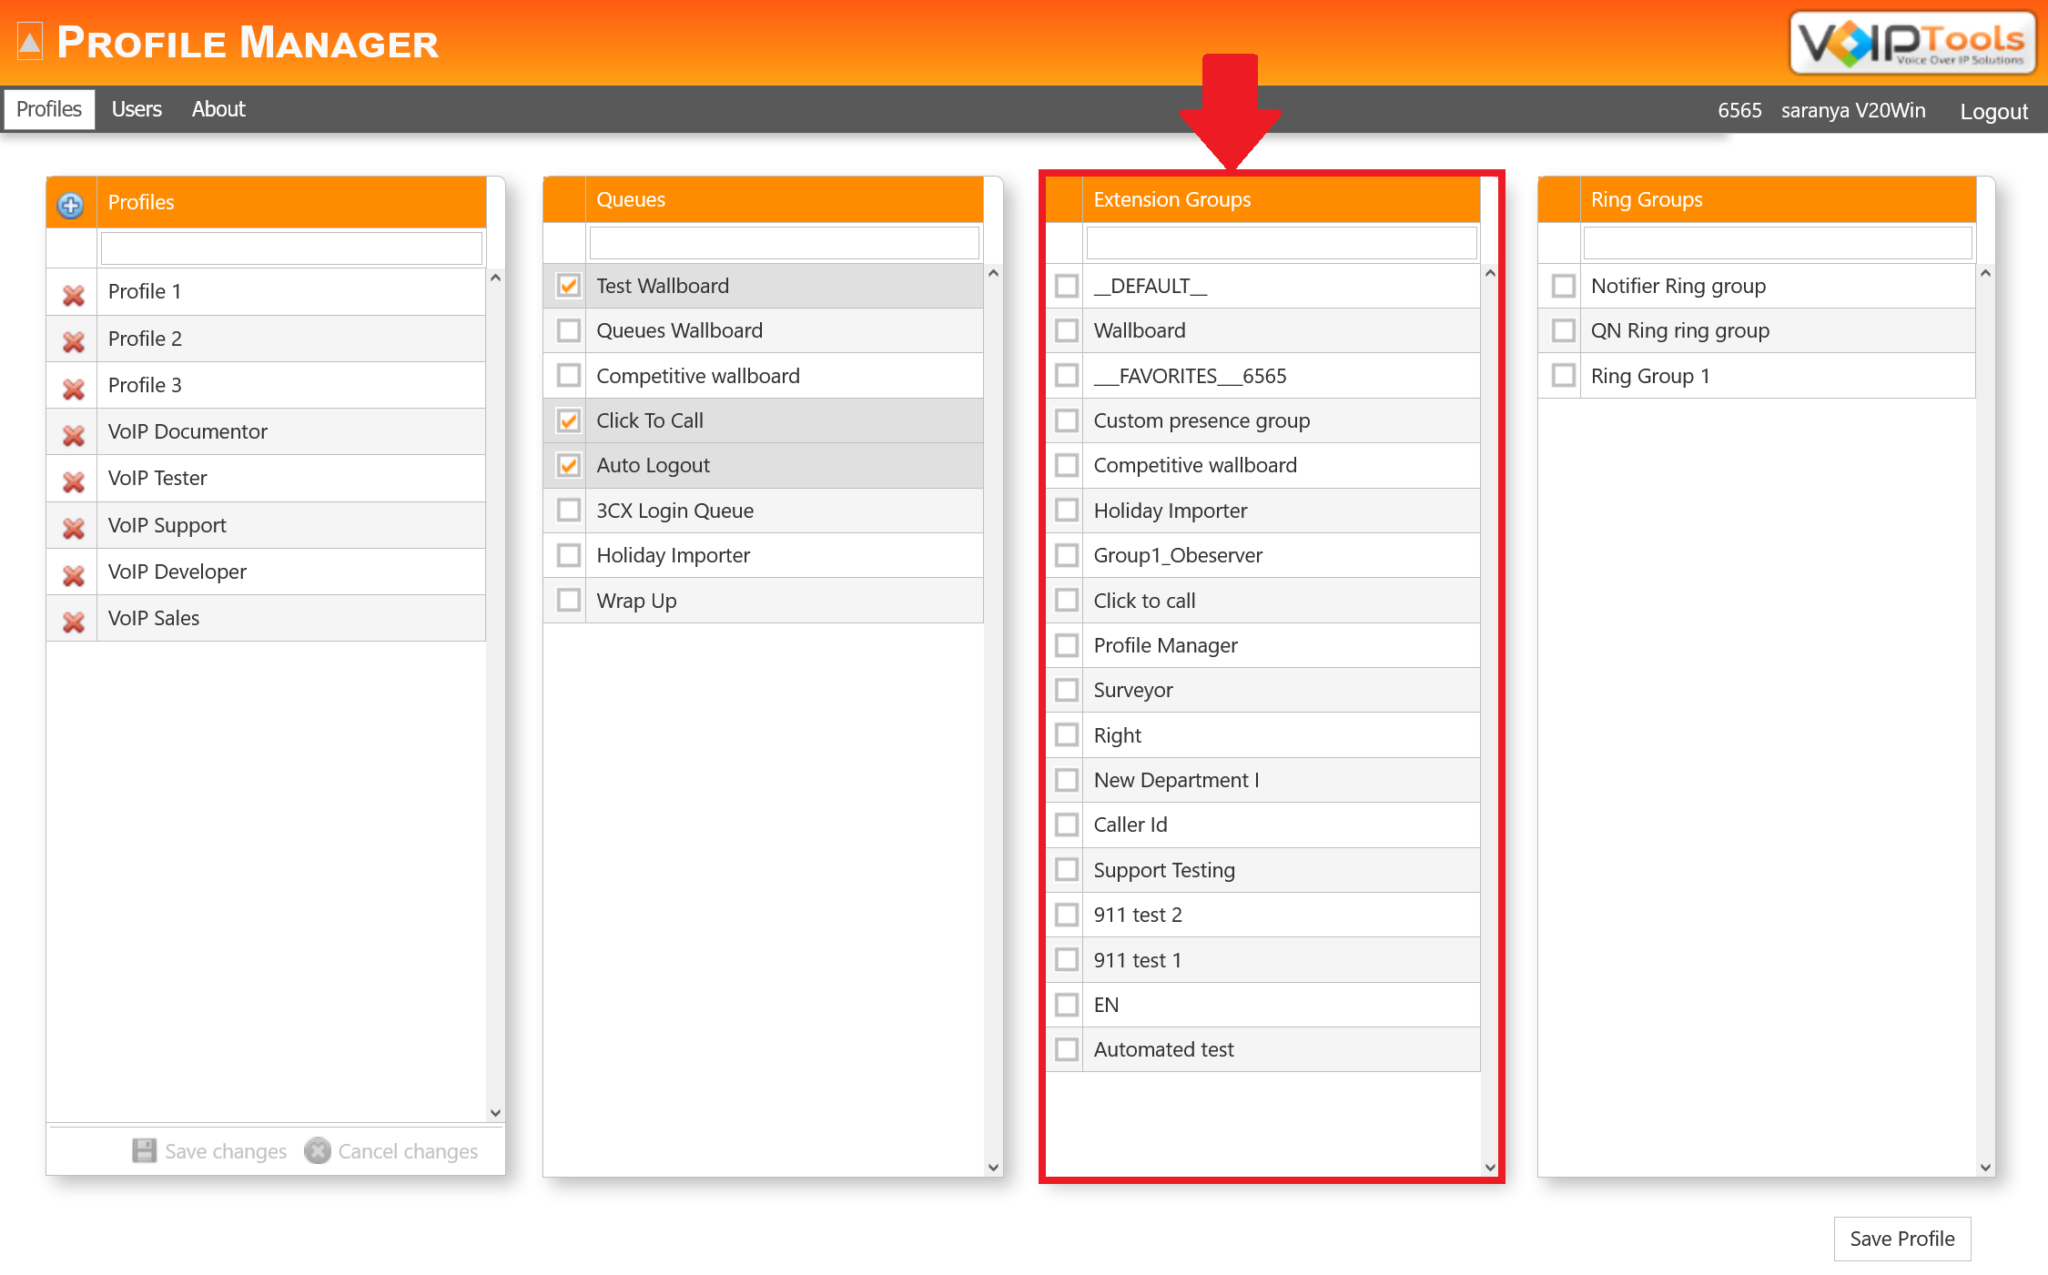Enable the Queues Wallboard checkbox
The width and height of the screenshot is (2048, 1275).
click(x=568, y=330)
